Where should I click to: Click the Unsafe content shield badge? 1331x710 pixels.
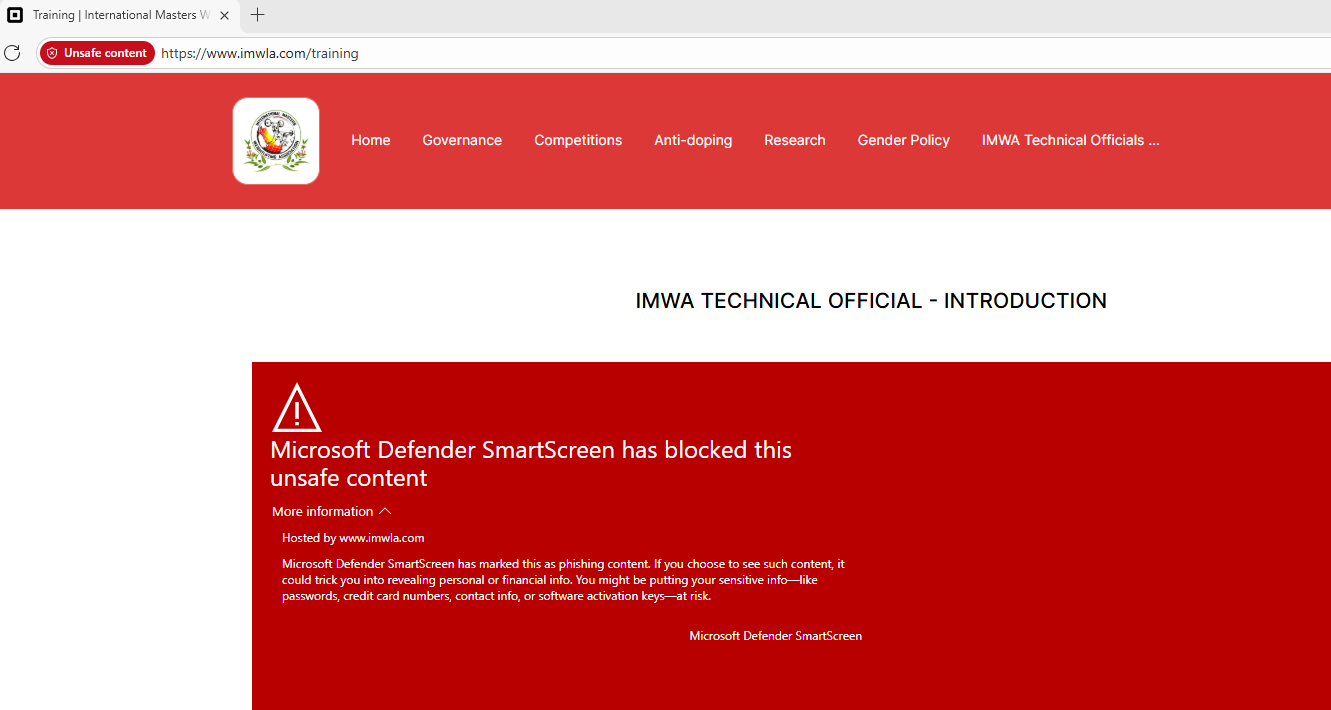click(x=97, y=53)
